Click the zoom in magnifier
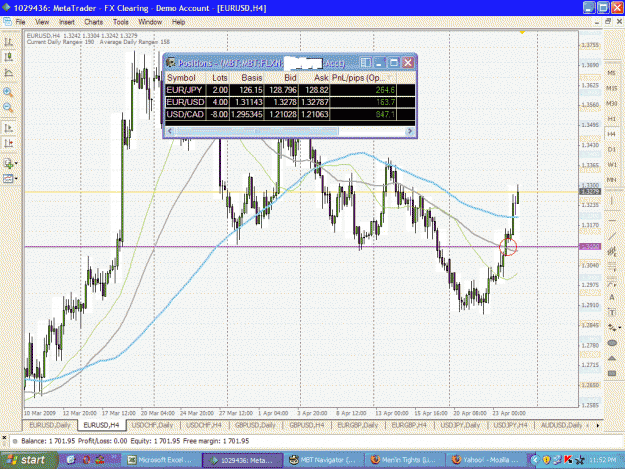This screenshot has width=625, height=469. 8,92
